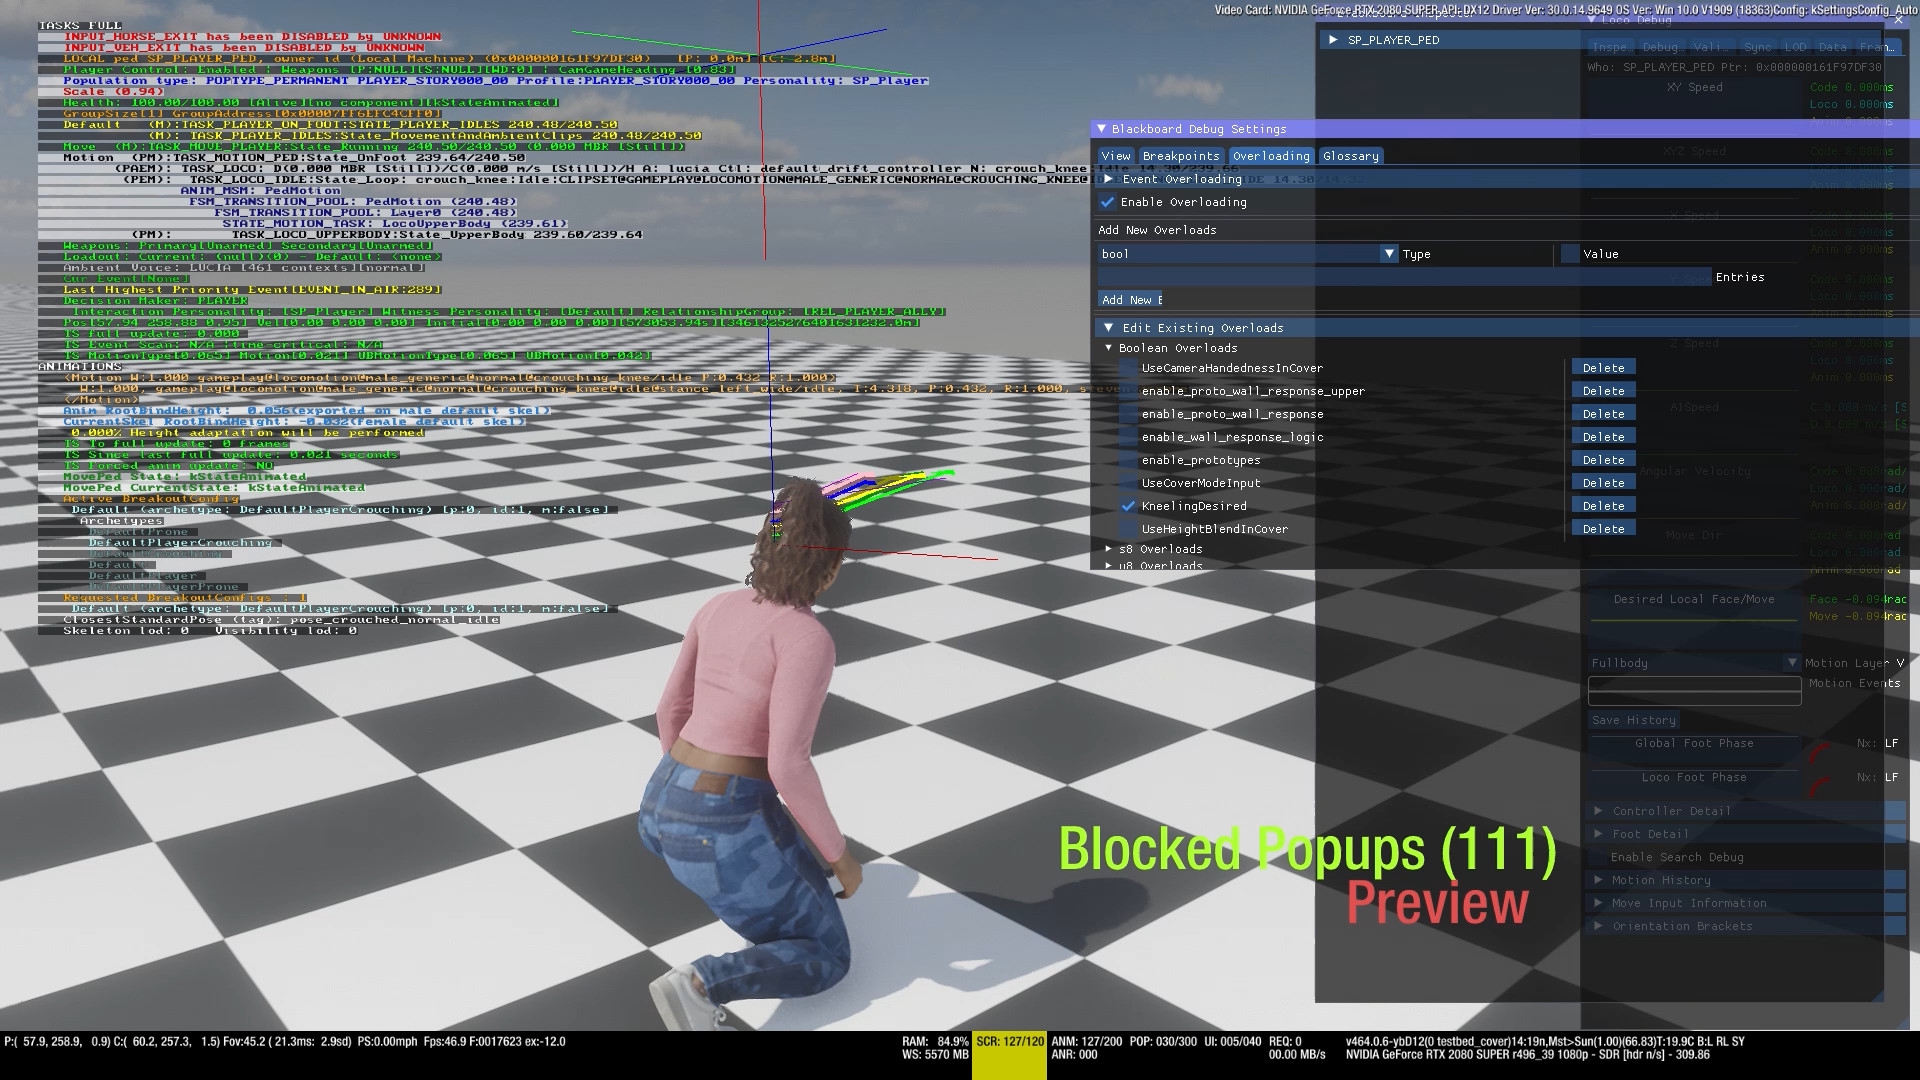Toggle the enable_prototypes checkbox
This screenshot has width=1920, height=1080.
pos(1129,460)
